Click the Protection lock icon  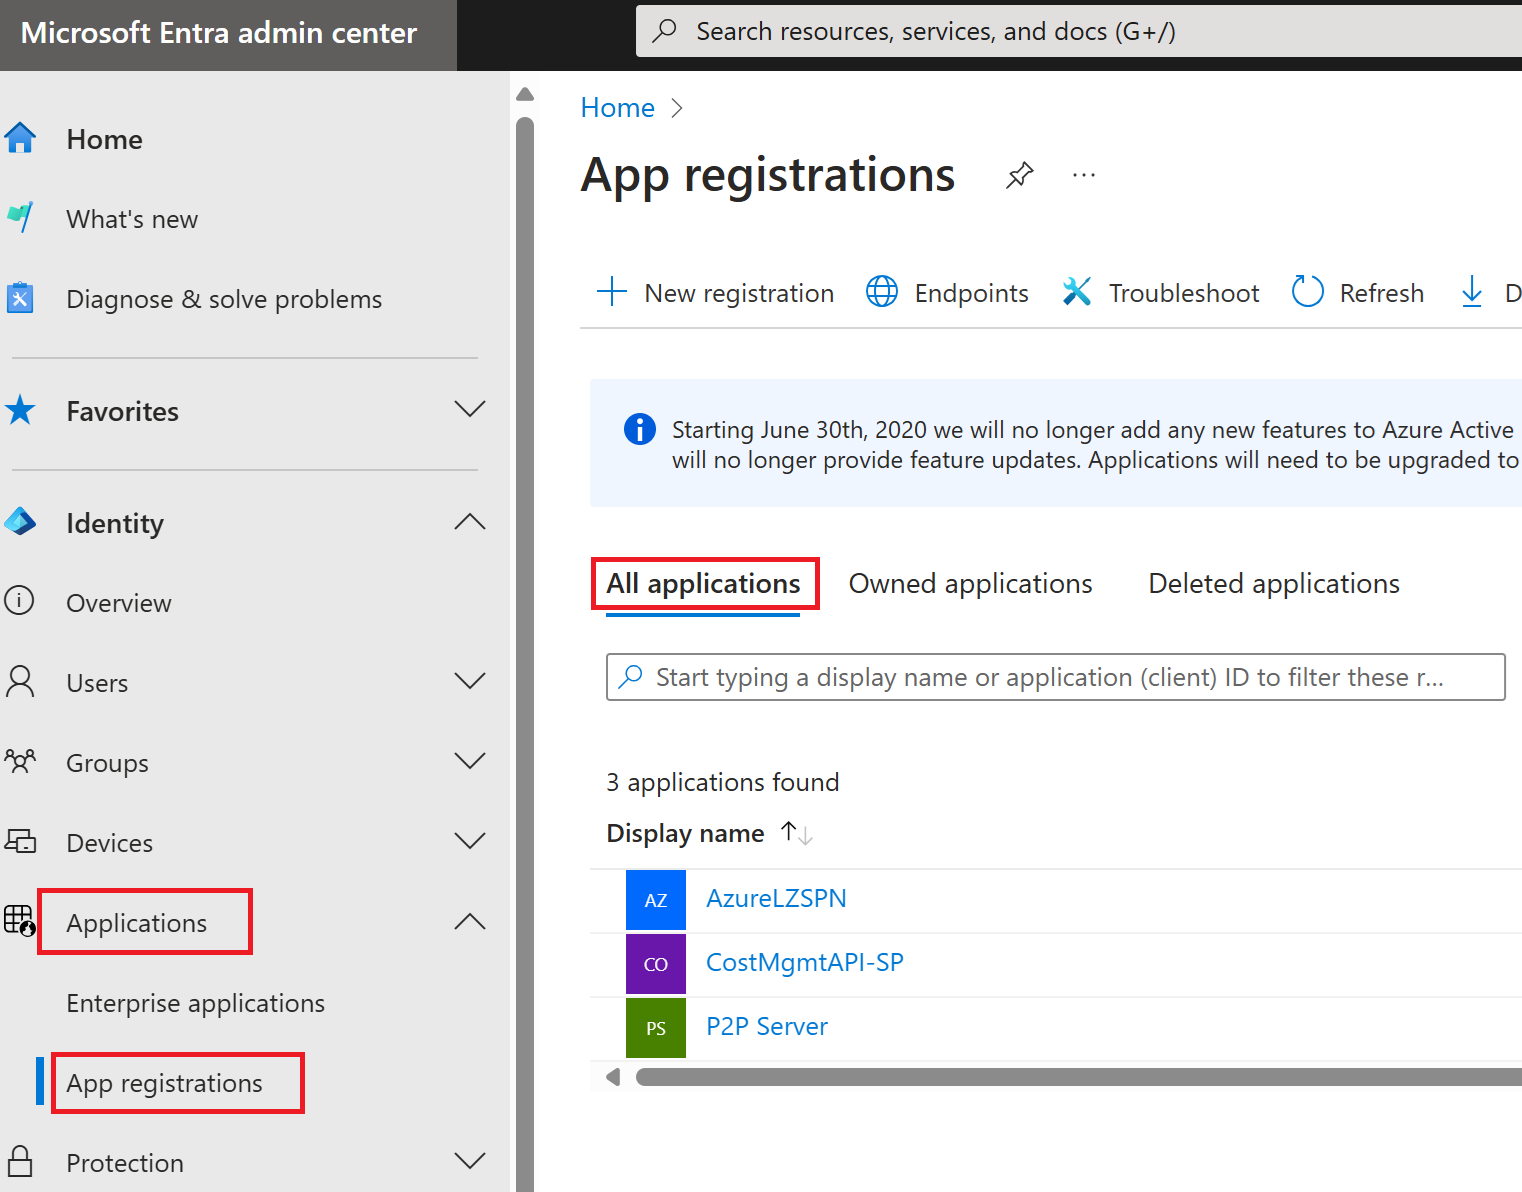point(19,1162)
